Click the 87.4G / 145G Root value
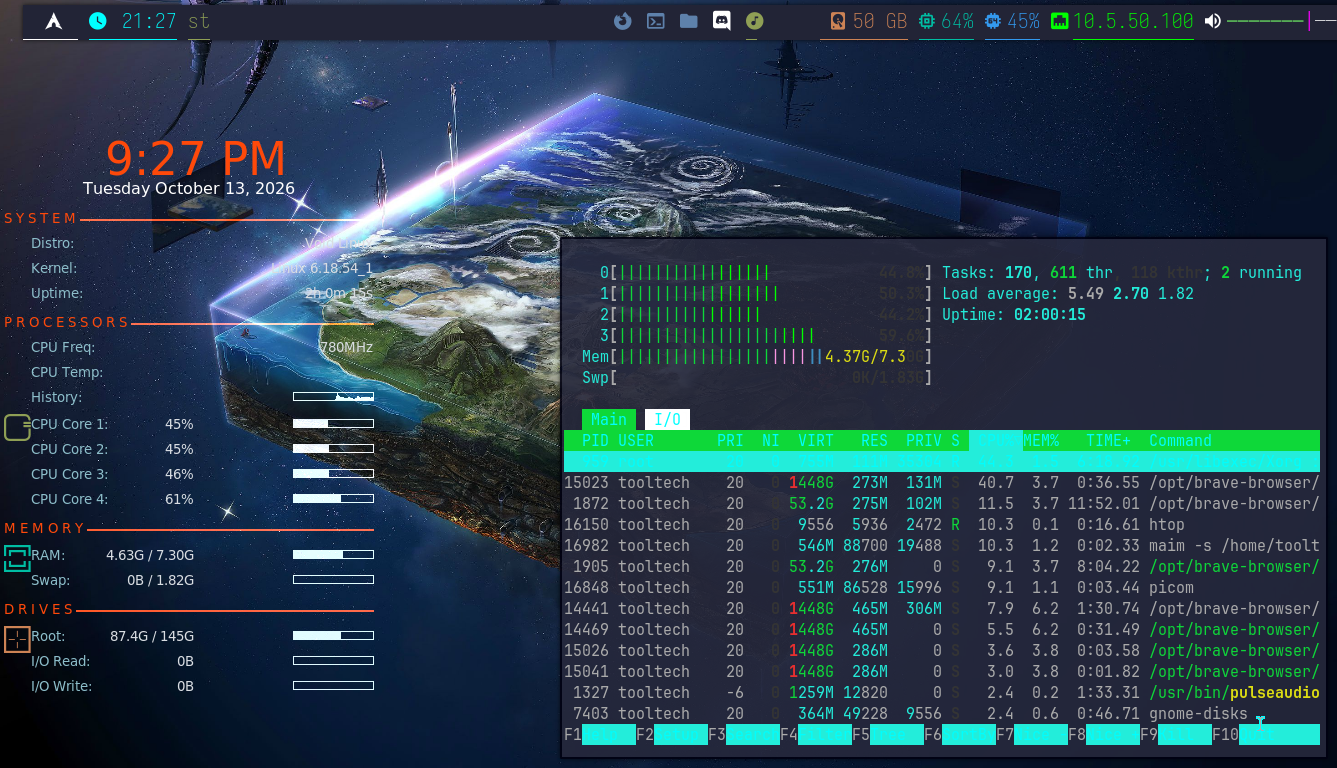This screenshot has width=1337, height=768. [152, 636]
